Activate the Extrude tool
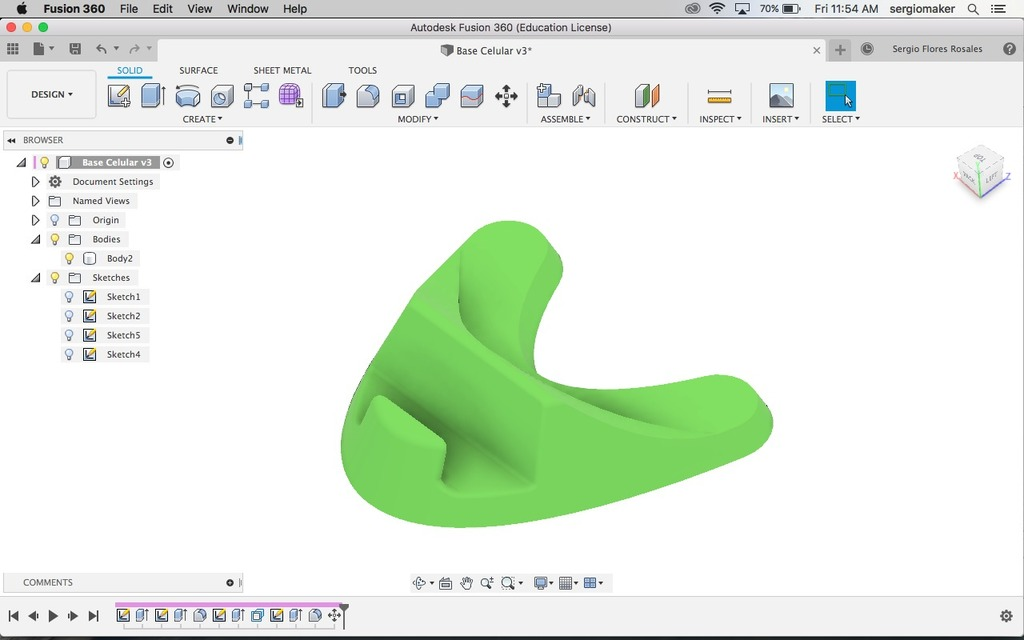This screenshot has height=640, width=1024. 150,94
